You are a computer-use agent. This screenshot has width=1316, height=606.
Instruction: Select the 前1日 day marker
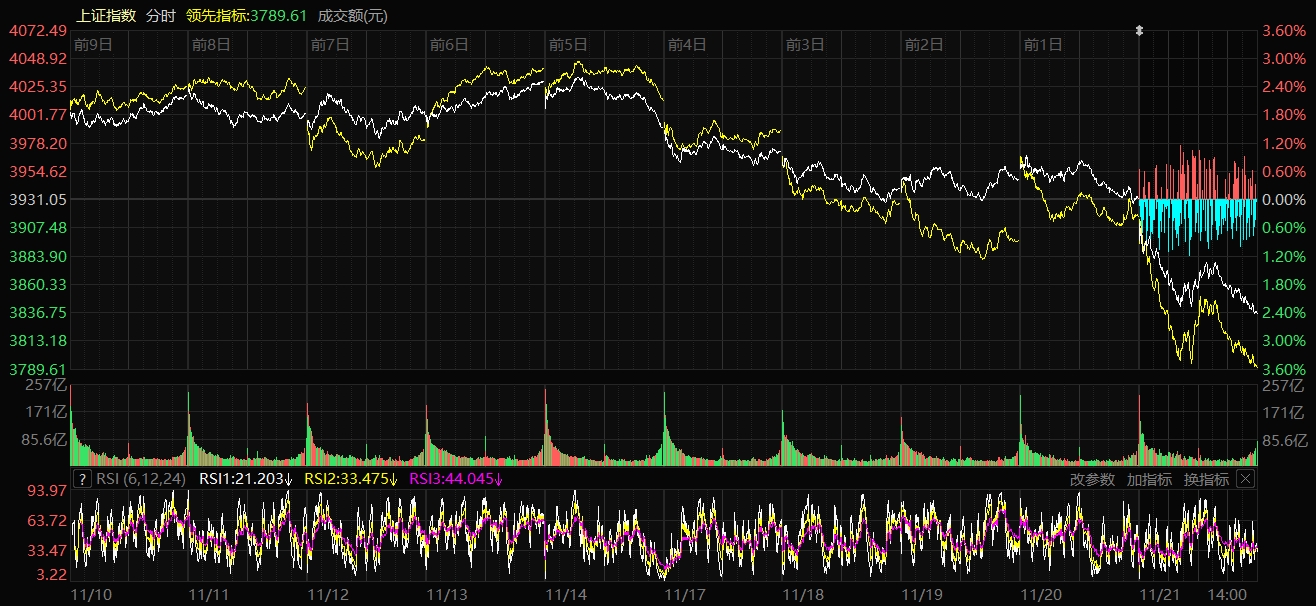1043,44
